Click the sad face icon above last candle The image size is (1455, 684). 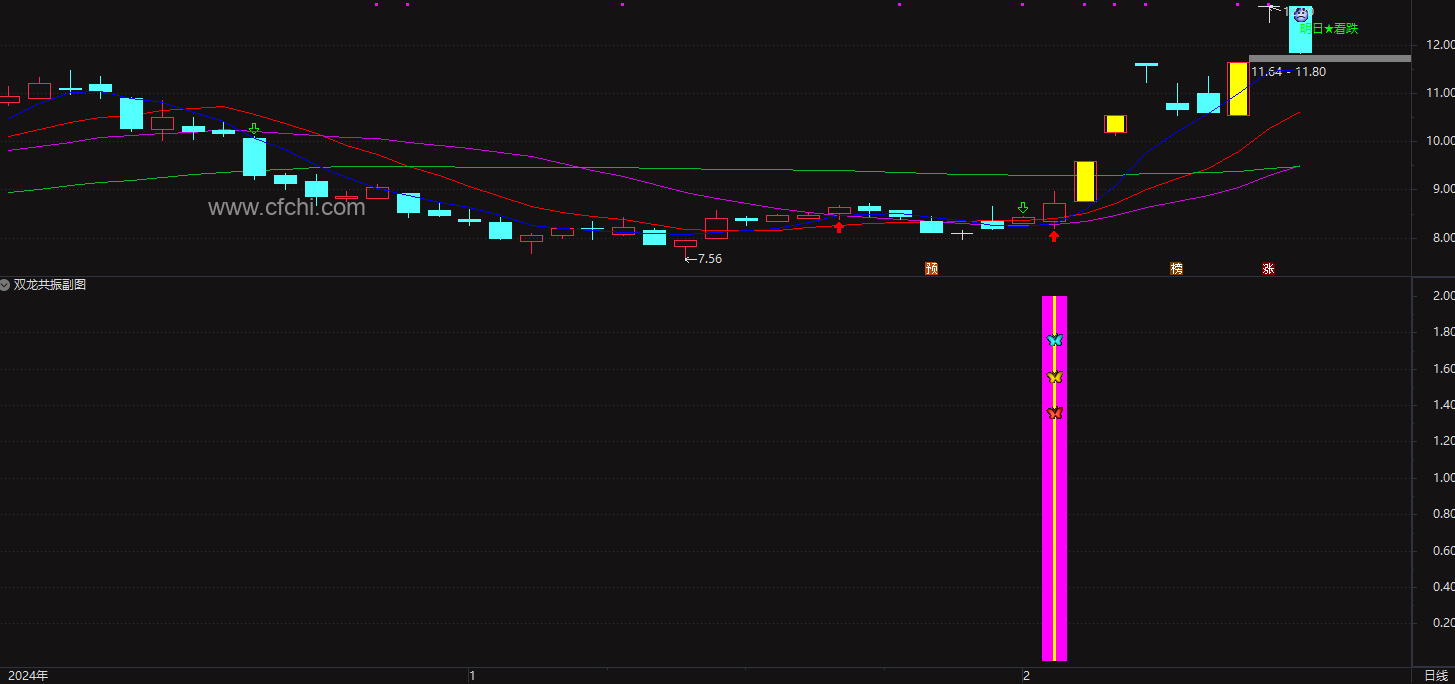tap(1300, 15)
